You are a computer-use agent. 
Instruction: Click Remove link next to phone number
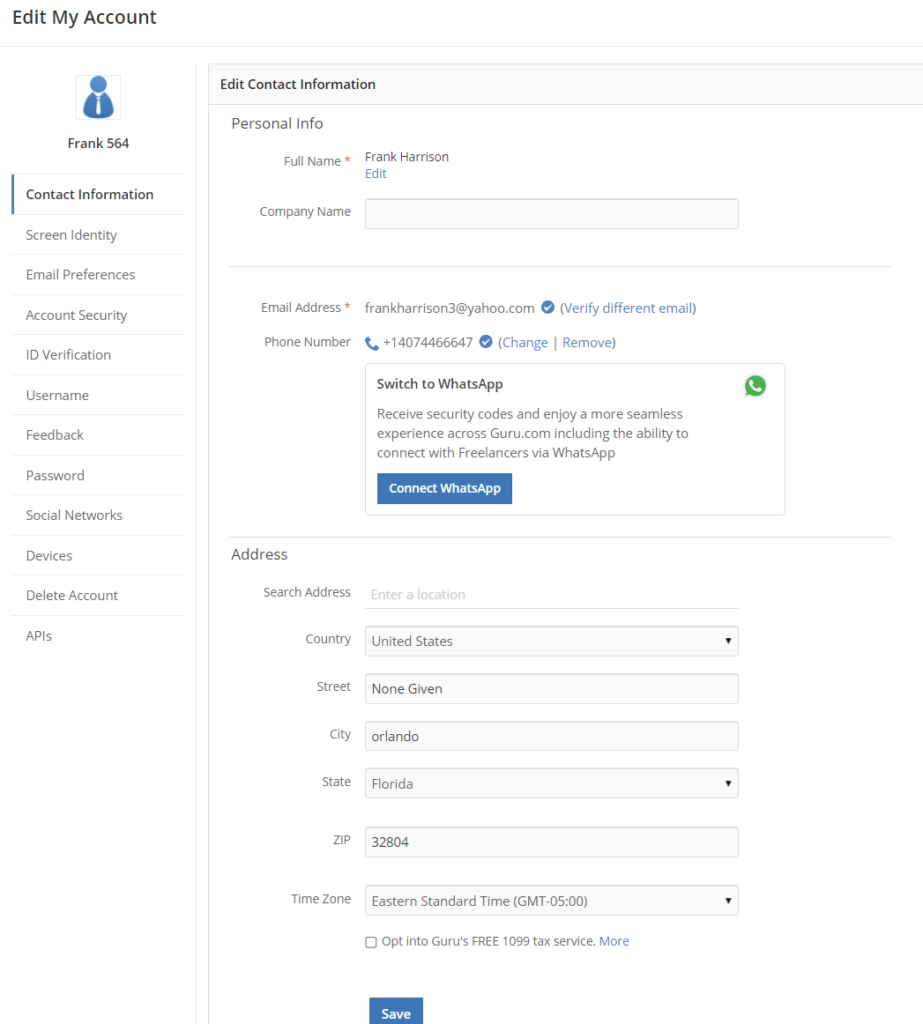pyautogui.click(x=587, y=342)
